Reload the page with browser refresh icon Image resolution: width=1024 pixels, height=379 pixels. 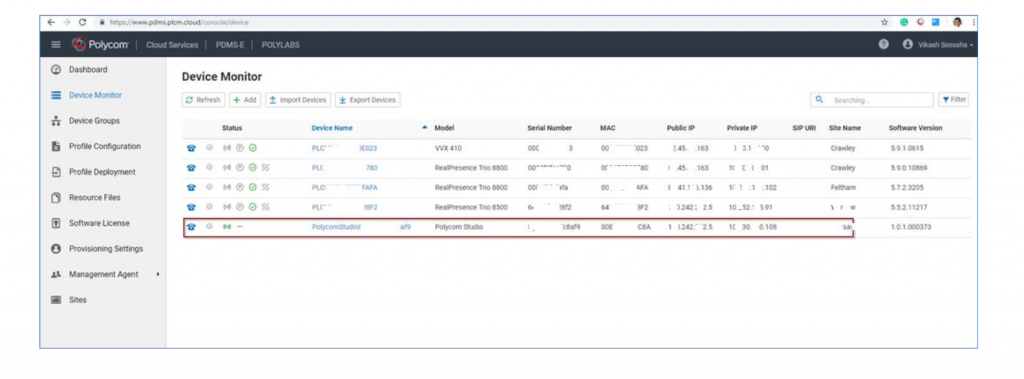[82, 22]
